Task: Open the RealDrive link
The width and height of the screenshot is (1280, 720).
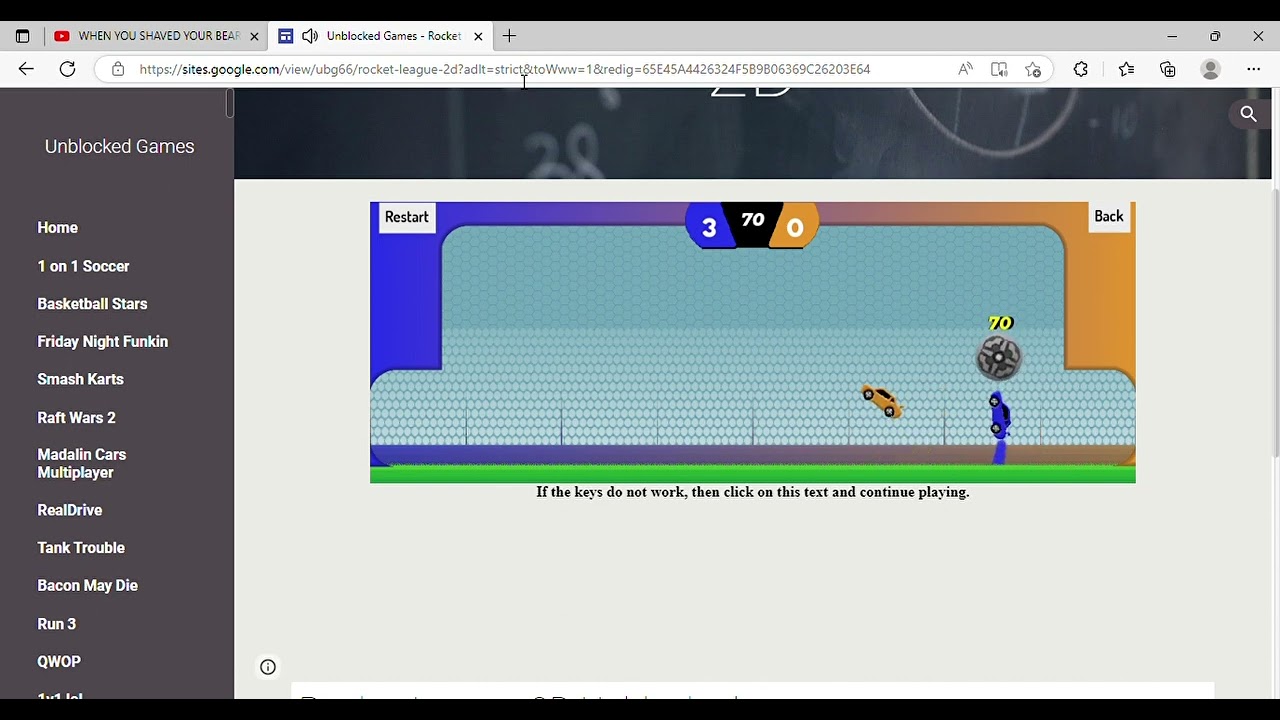Action: [x=69, y=510]
